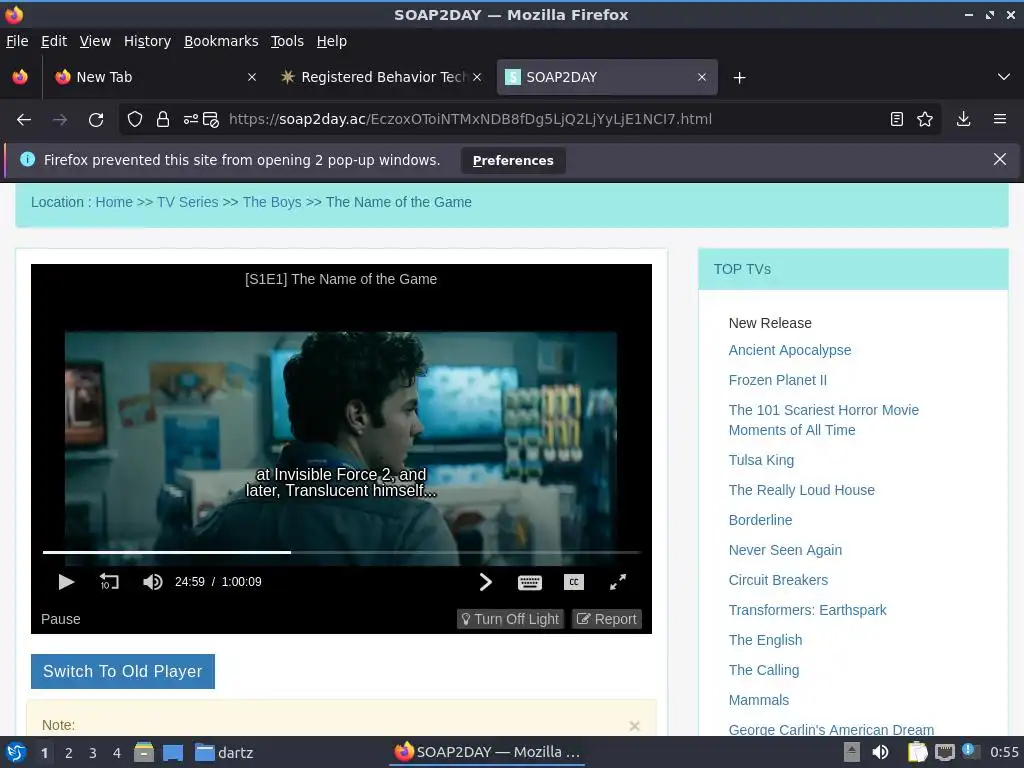Switch to New Tab tab

[x=157, y=77]
